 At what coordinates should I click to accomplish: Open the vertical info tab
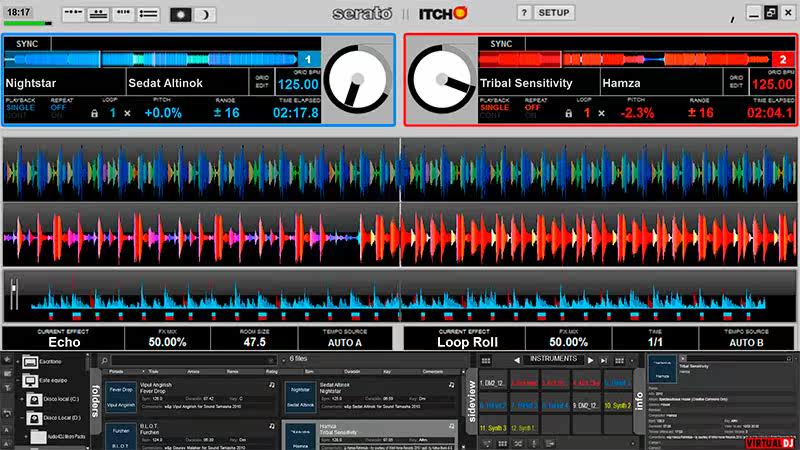(x=640, y=401)
